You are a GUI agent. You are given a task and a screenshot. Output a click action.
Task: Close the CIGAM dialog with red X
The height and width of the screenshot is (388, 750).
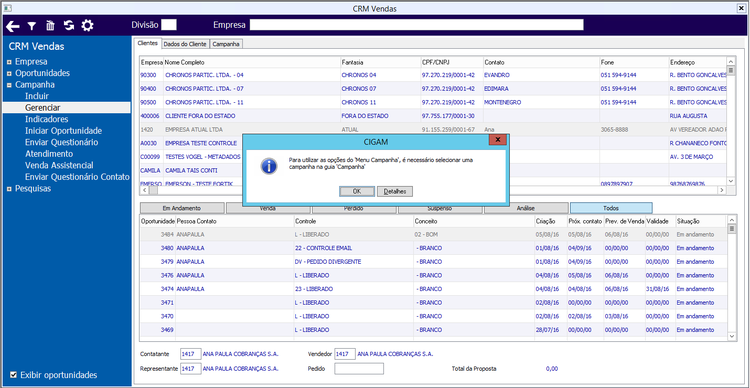[497, 140]
